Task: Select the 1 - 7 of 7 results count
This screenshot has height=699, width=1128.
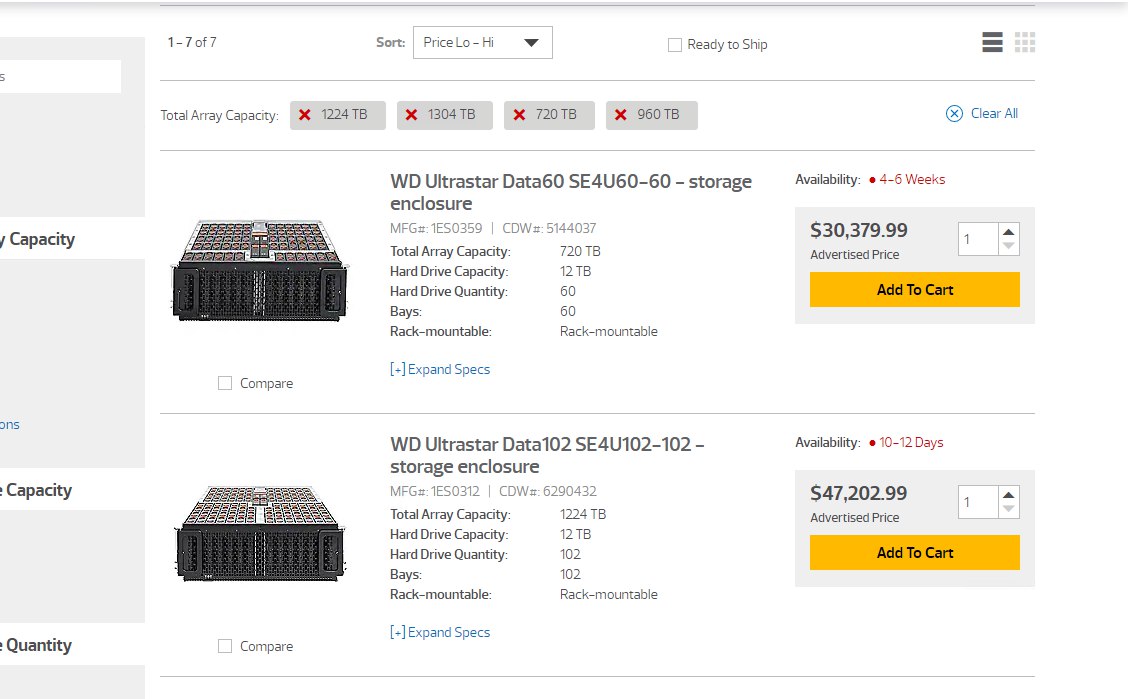Action: (192, 42)
